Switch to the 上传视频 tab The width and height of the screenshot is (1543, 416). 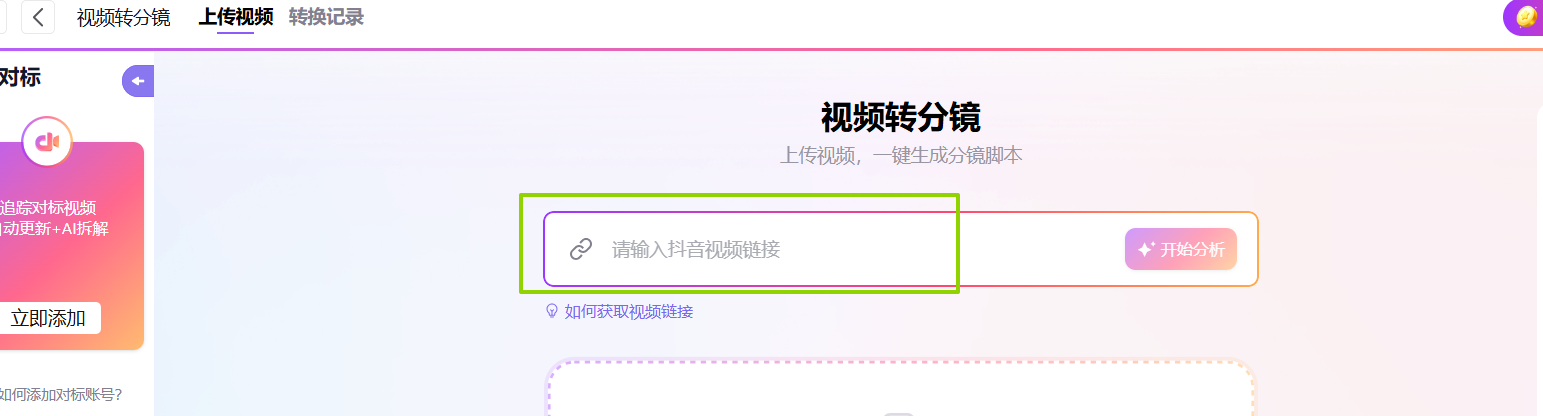(235, 17)
